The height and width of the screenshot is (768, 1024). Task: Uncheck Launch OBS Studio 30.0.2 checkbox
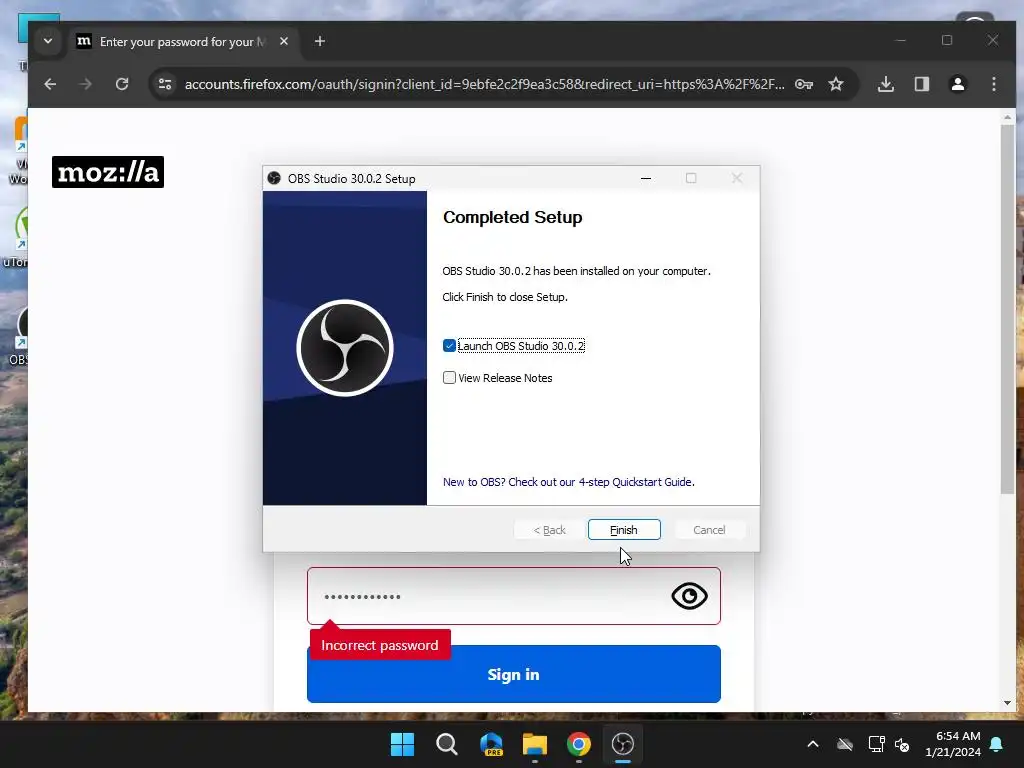pos(449,345)
